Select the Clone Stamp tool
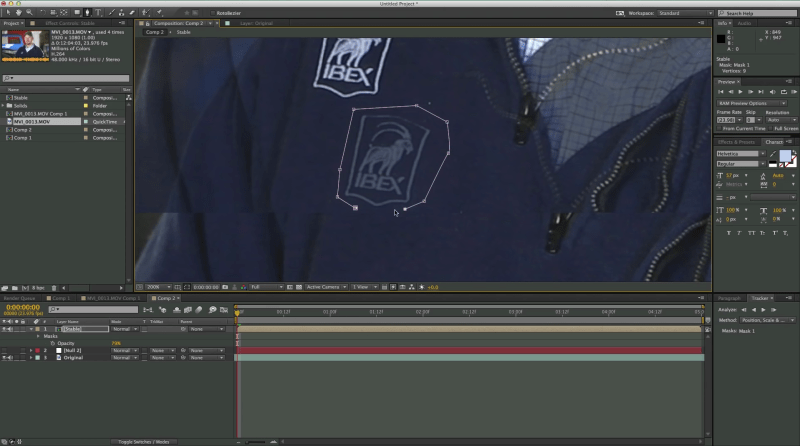The height and width of the screenshot is (446, 800). (x=121, y=12)
